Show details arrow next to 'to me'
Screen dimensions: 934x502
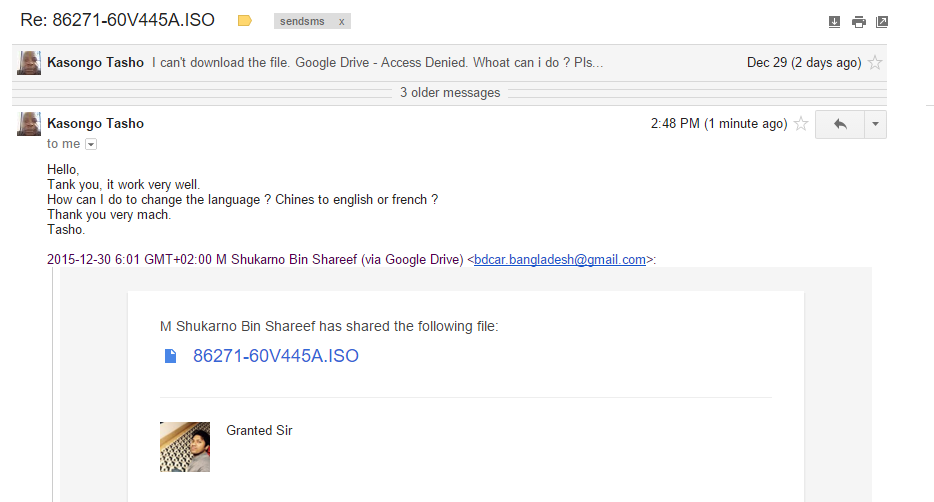coord(91,144)
